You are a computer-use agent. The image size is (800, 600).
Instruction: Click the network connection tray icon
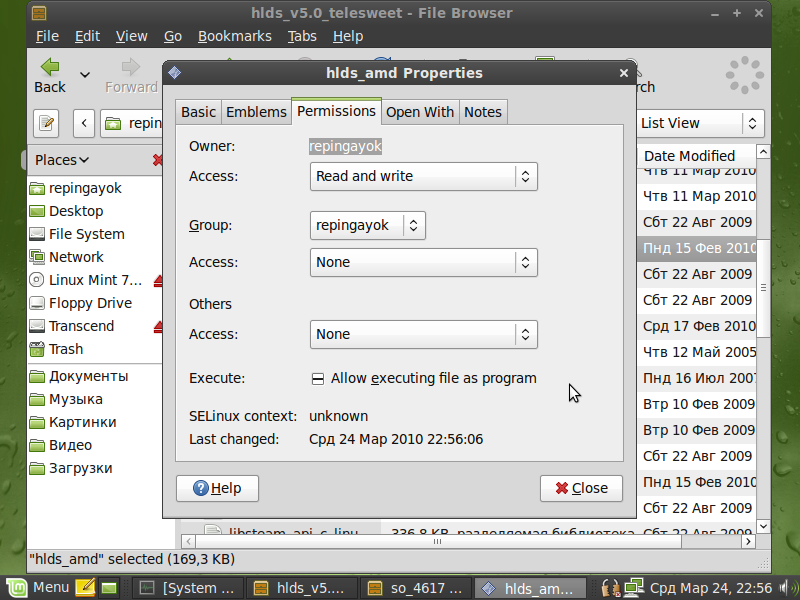click(x=634, y=588)
